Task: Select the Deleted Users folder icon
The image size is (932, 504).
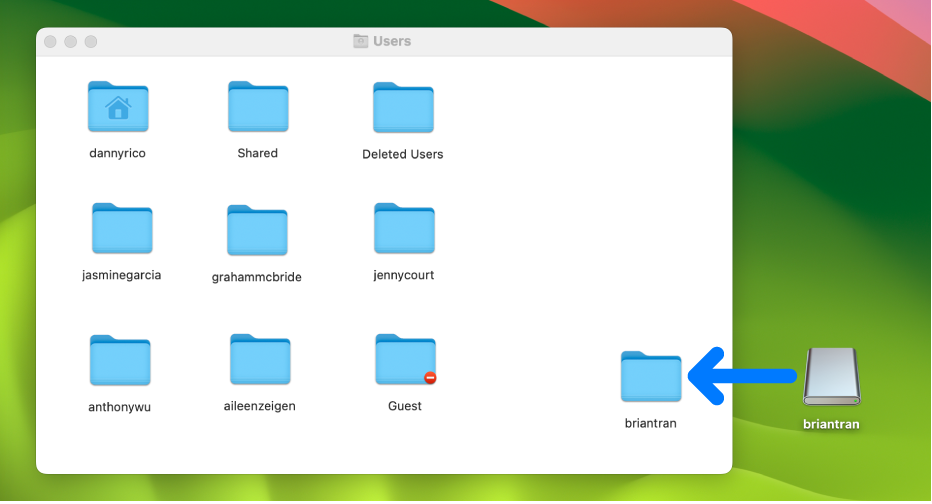Action: point(403,108)
